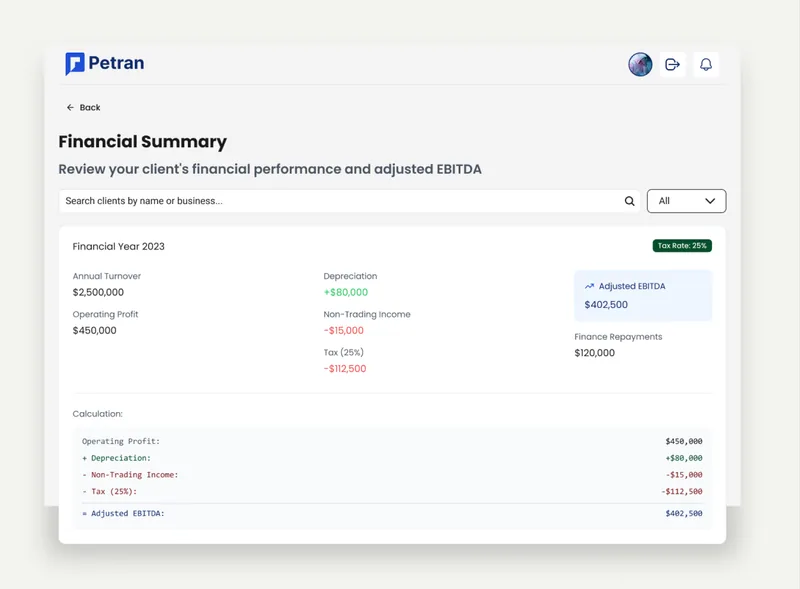Open the notifications bell
Viewport: 800px width, 589px height.
click(706, 64)
